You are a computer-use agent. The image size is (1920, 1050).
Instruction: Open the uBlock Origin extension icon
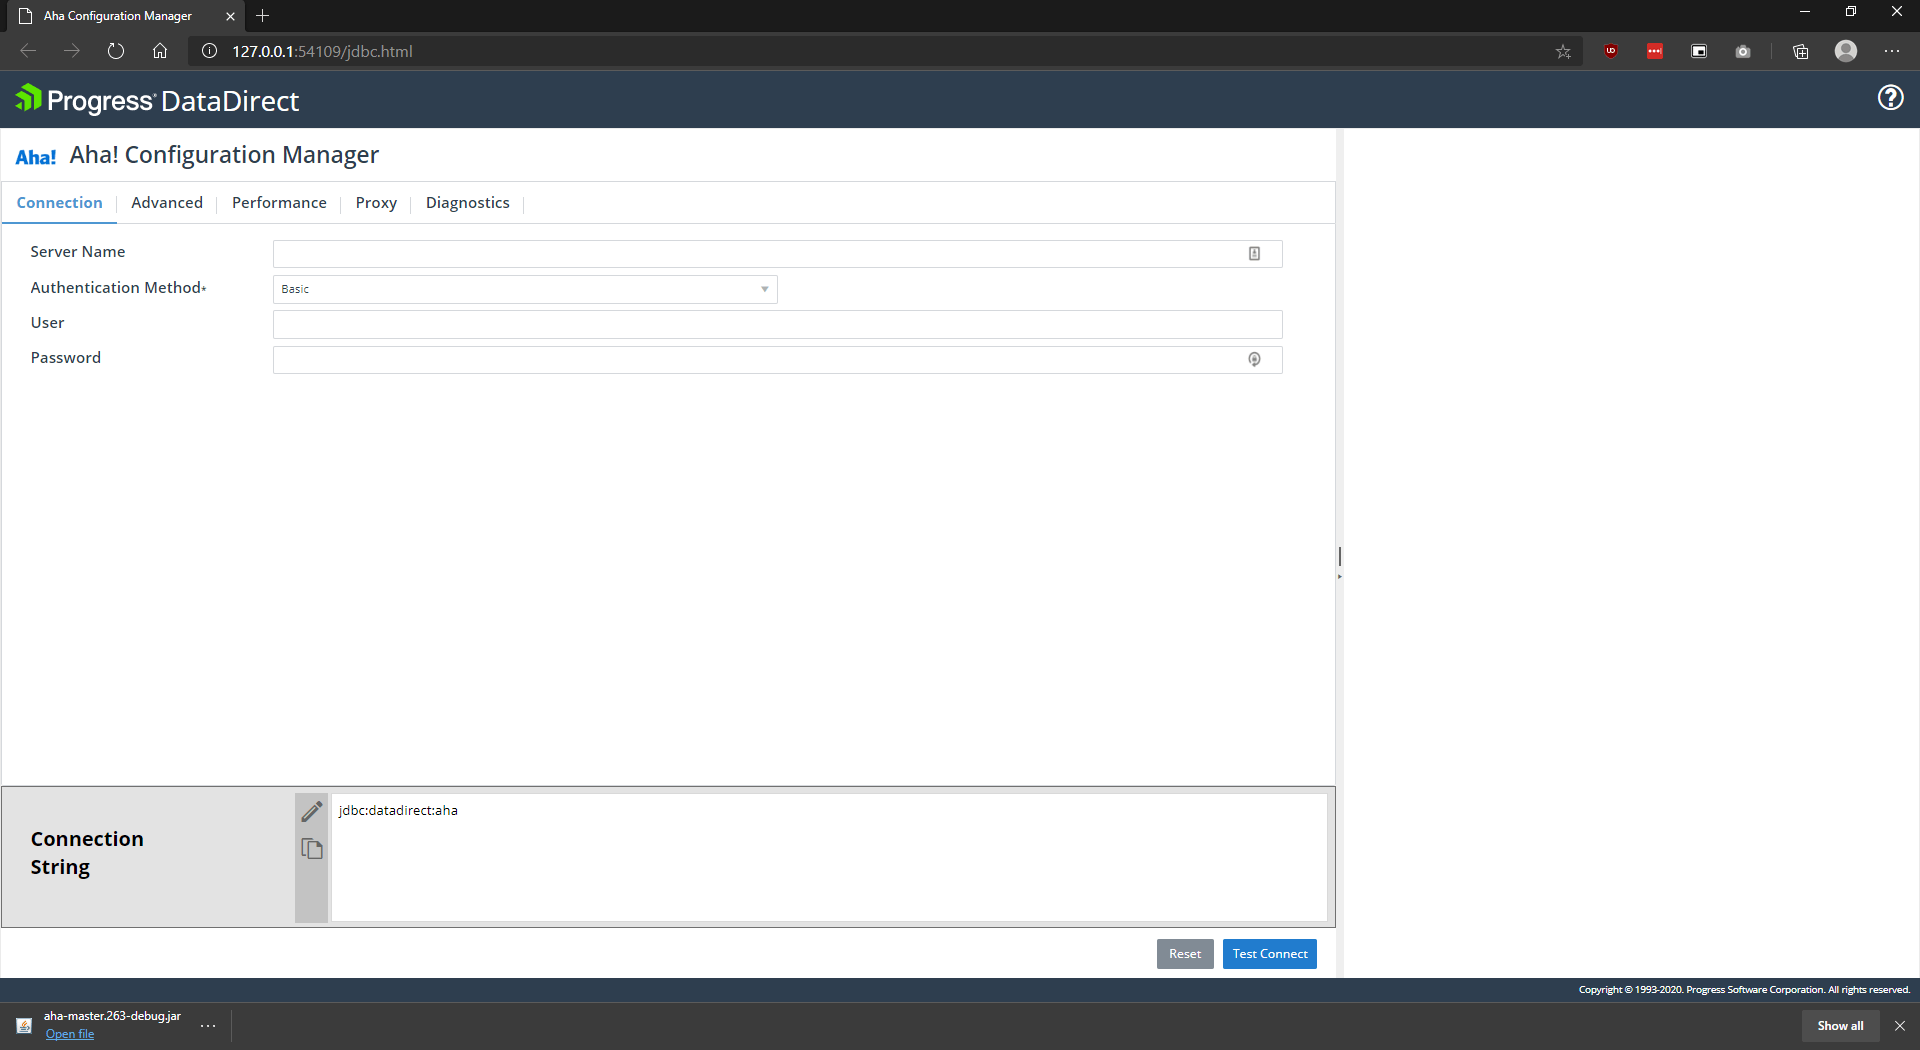[1611, 51]
